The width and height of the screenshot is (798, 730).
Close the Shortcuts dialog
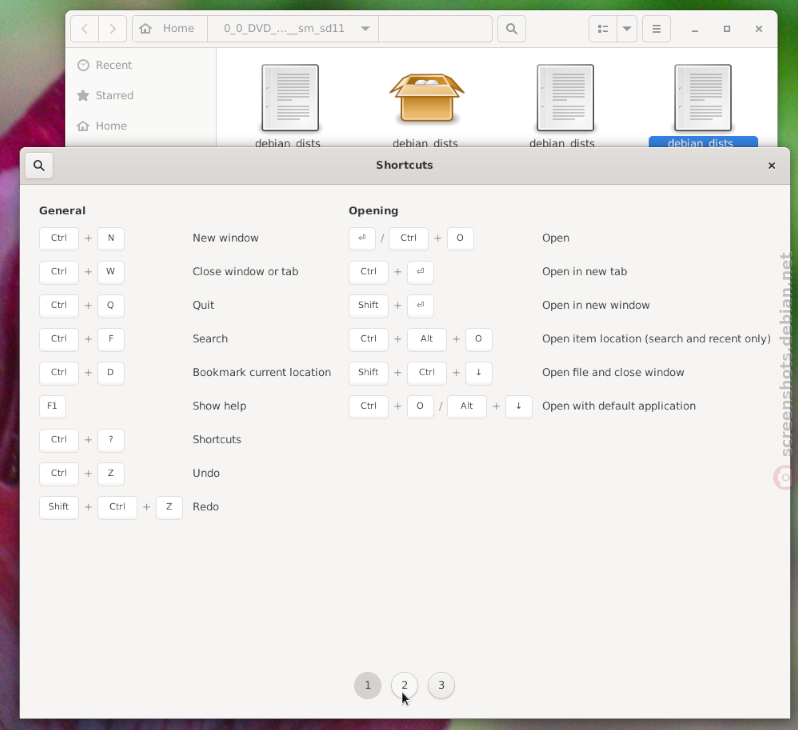tap(771, 165)
